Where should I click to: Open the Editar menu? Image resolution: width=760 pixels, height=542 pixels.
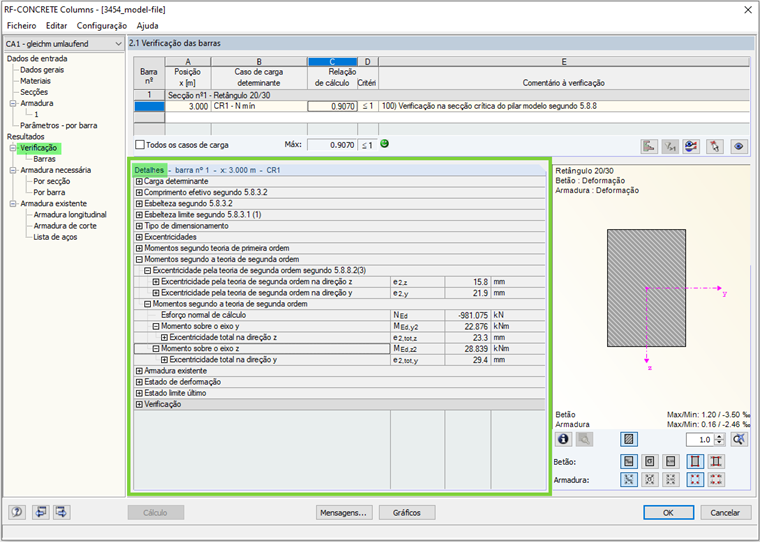(56, 26)
